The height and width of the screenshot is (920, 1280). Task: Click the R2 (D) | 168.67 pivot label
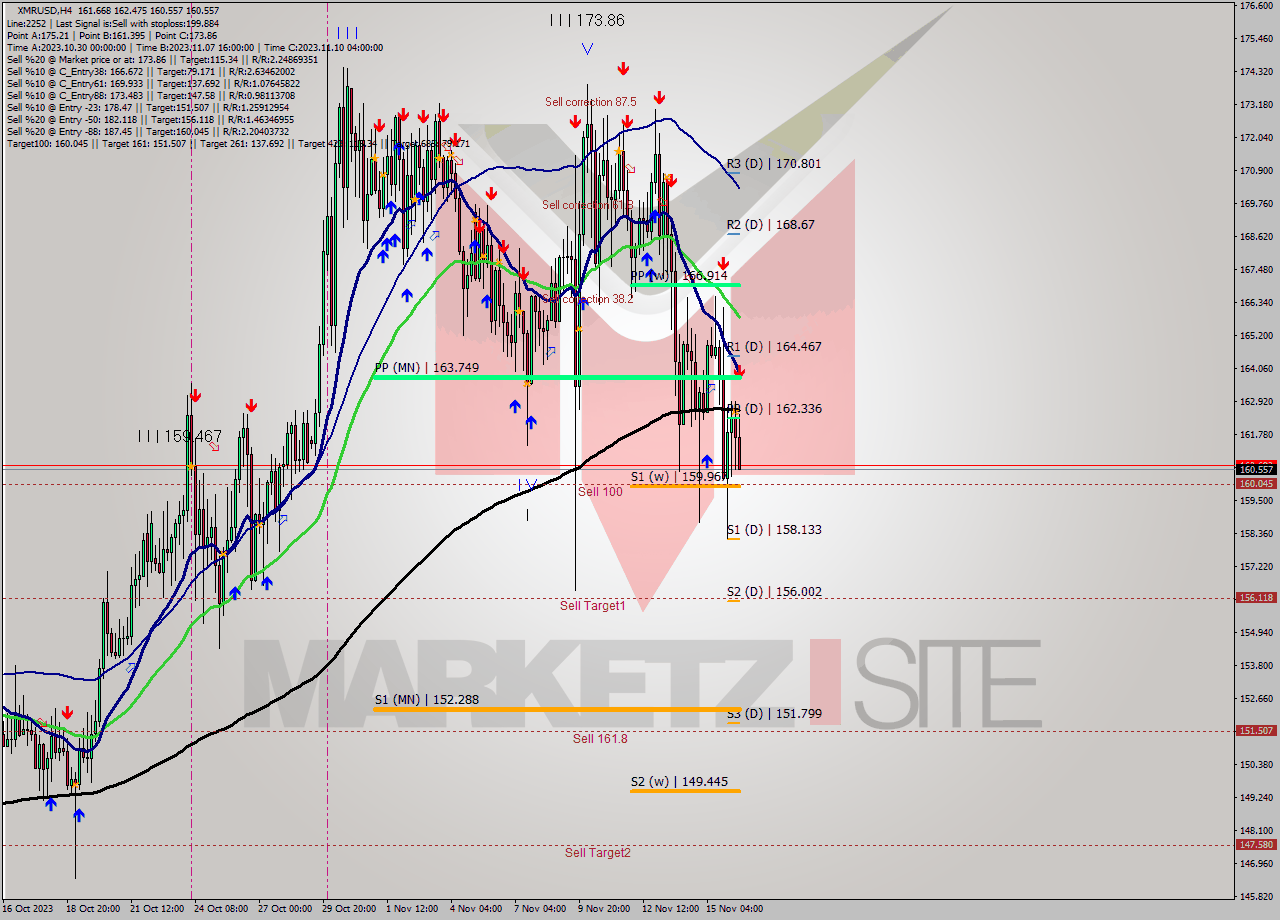coord(771,225)
